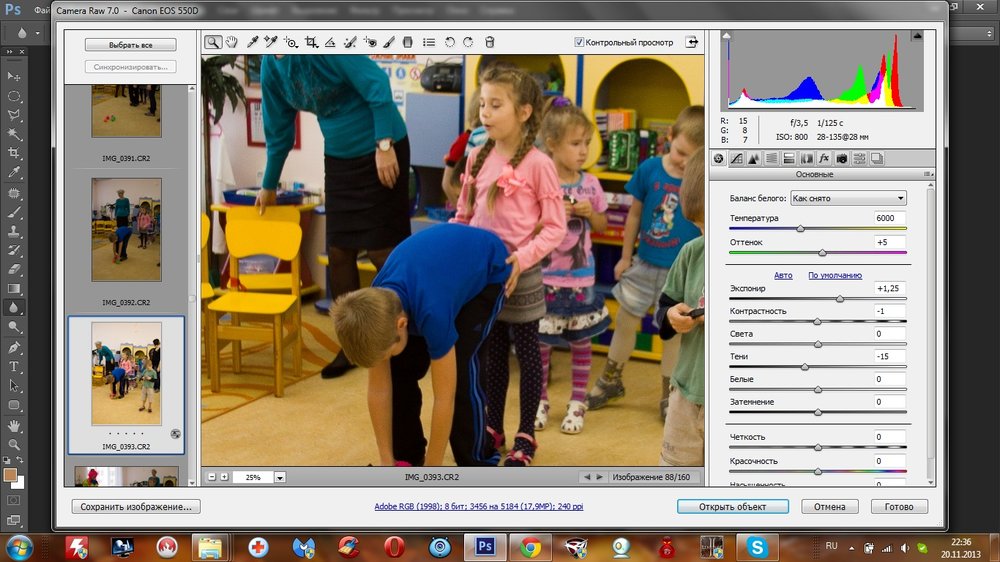
Task: Toggle shadow clipping warning in histogram
Action: click(x=727, y=36)
